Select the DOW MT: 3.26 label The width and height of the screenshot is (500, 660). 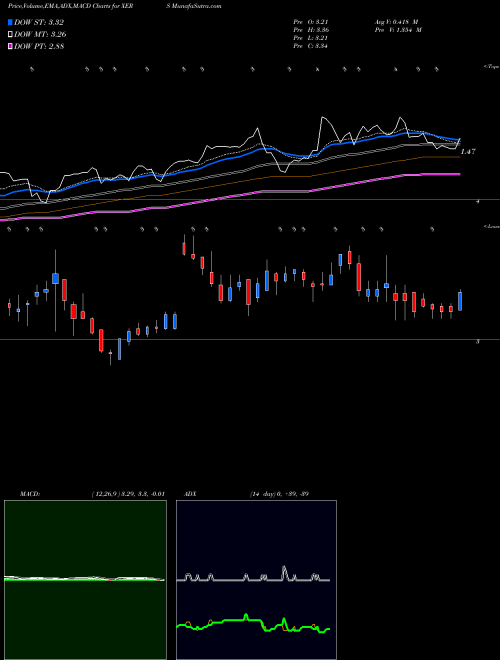40,35
